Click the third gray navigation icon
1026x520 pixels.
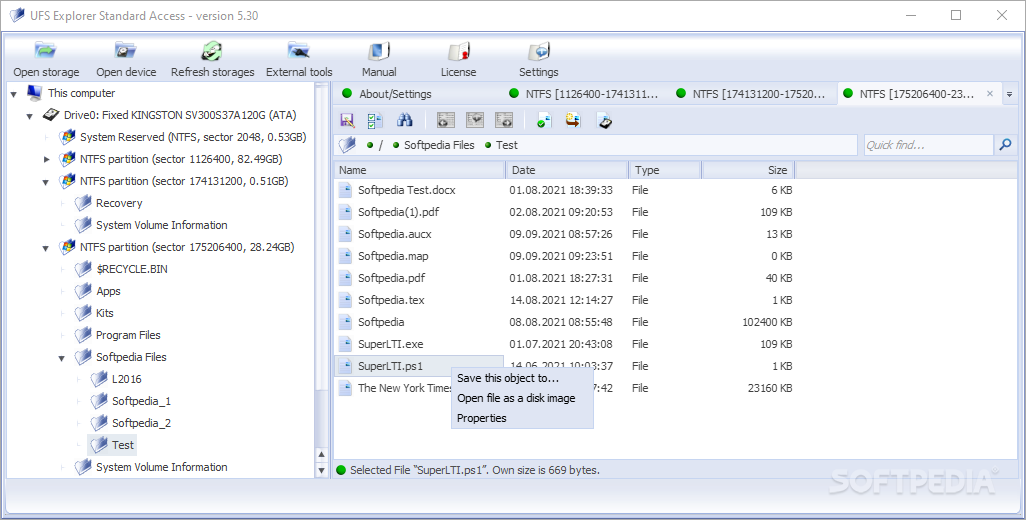(504, 120)
